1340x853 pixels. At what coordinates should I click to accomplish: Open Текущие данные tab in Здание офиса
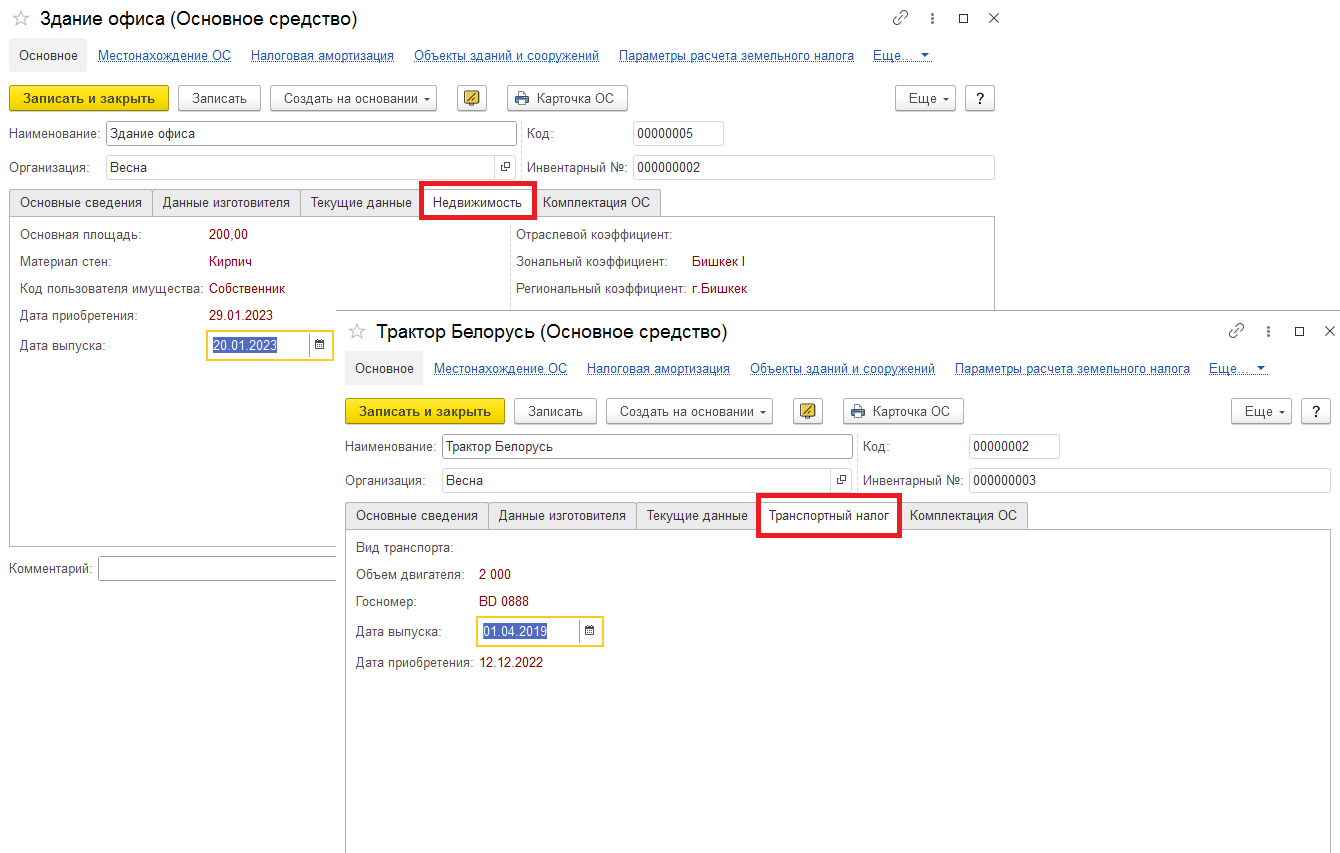pos(361,202)
